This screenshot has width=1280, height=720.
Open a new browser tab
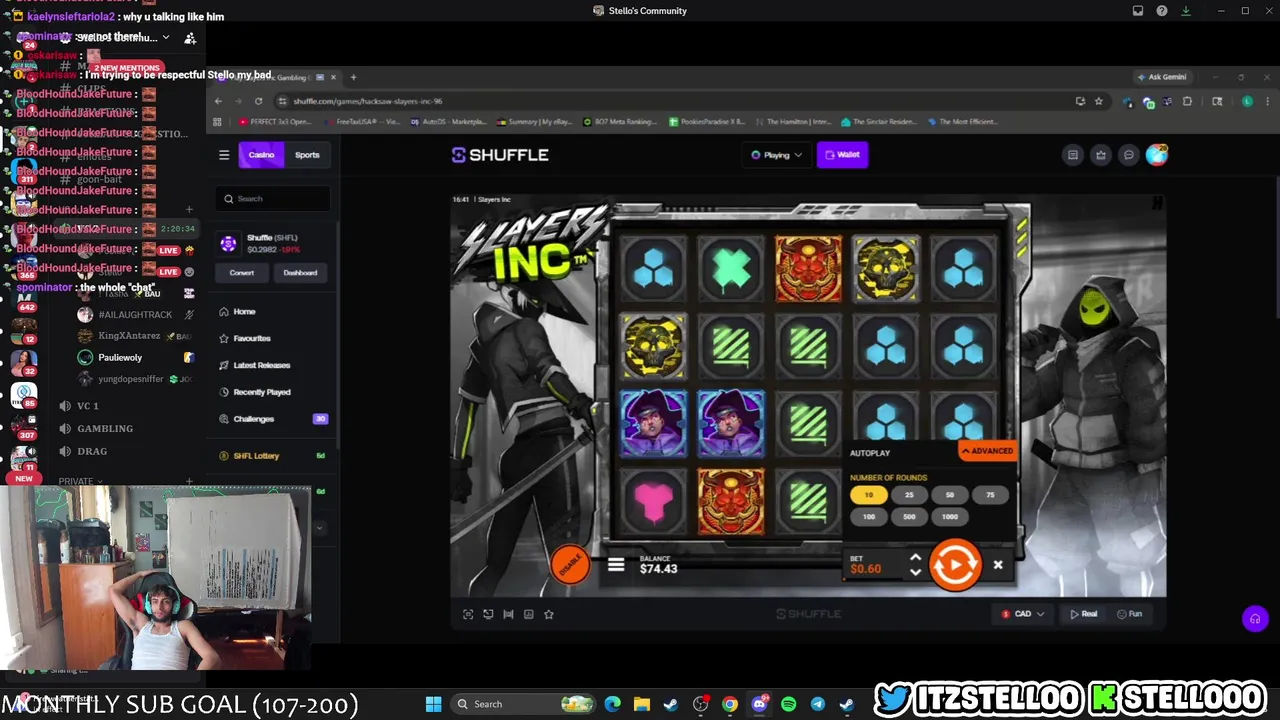click(353, 77)
